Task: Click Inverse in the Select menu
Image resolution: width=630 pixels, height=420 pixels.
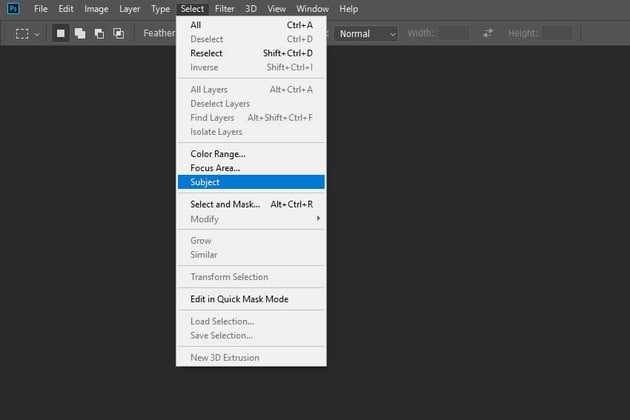Action: [251, 67]
